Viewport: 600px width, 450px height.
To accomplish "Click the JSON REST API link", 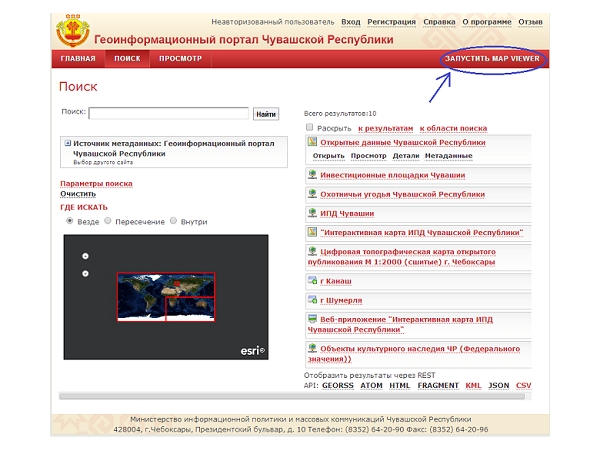I will (499, 385).
